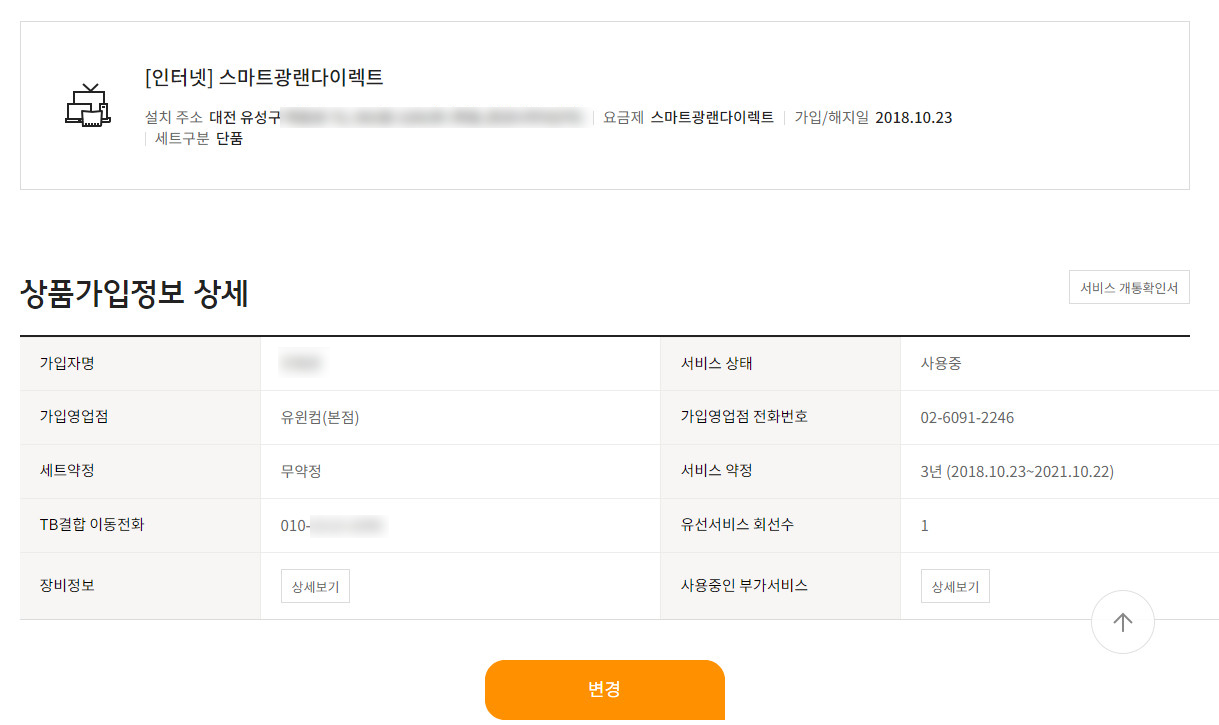
Task: Click the [인터넷] 스마트광랜다이렉트 product title
Action: click(x=264, y=77)
